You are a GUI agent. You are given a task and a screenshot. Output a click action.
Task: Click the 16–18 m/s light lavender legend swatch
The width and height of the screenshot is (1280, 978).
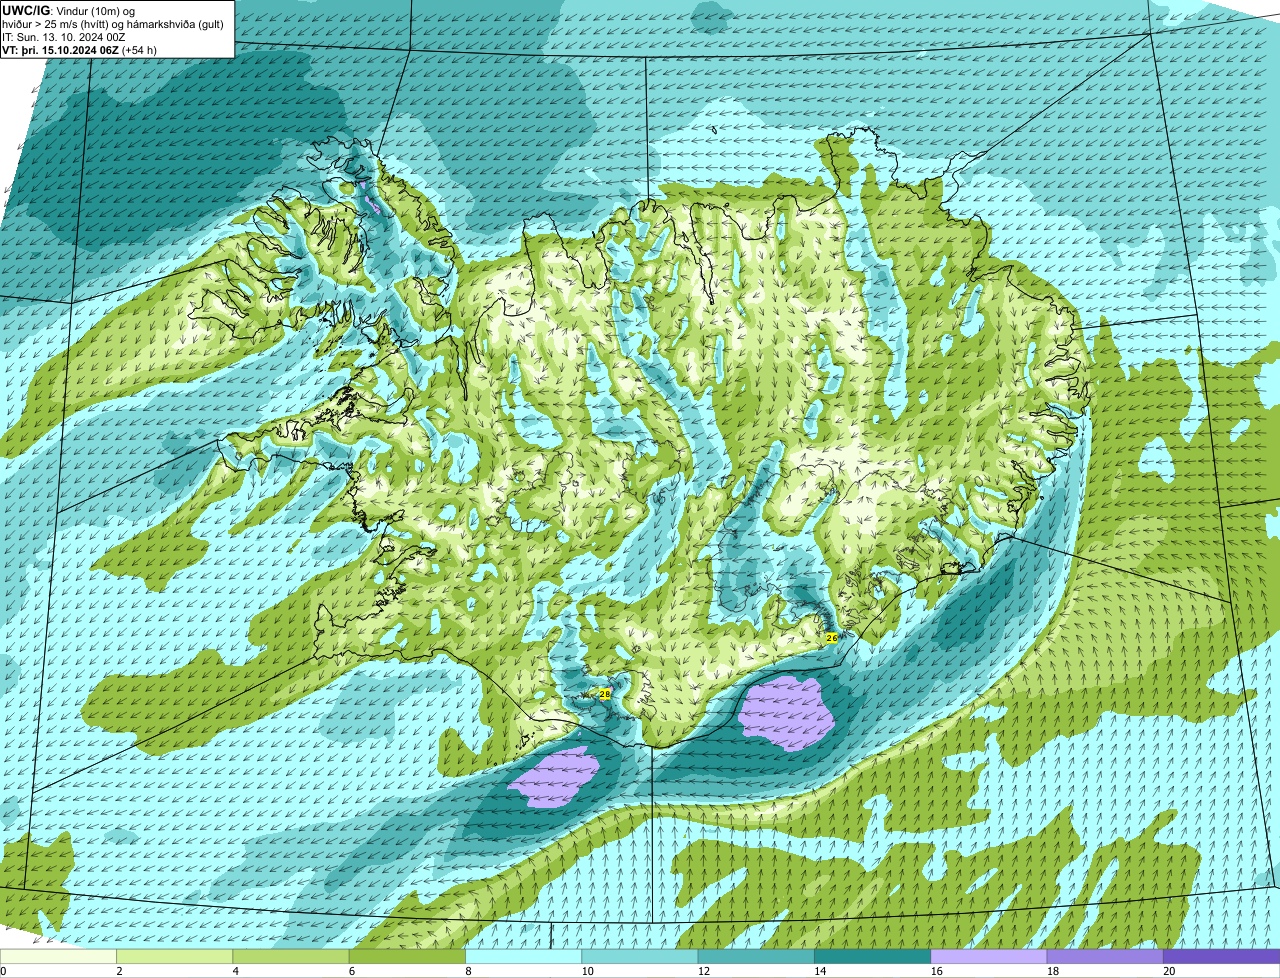point(989,957)
